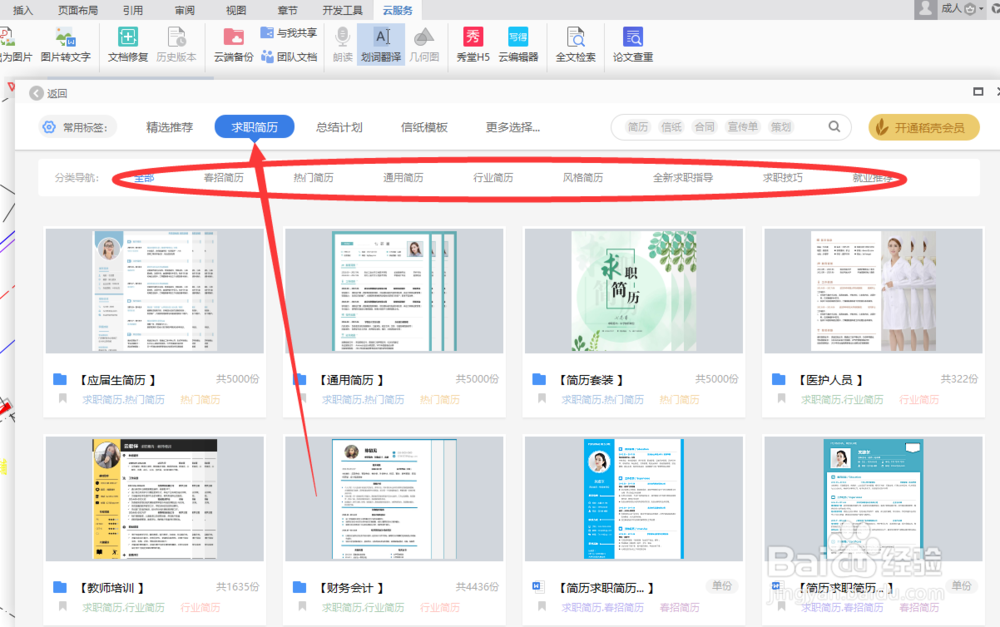The height and width of the screenshot is (627, 1000).
Task: Launch 云端备份 cloud backup
Action: [x=234, y=45]
